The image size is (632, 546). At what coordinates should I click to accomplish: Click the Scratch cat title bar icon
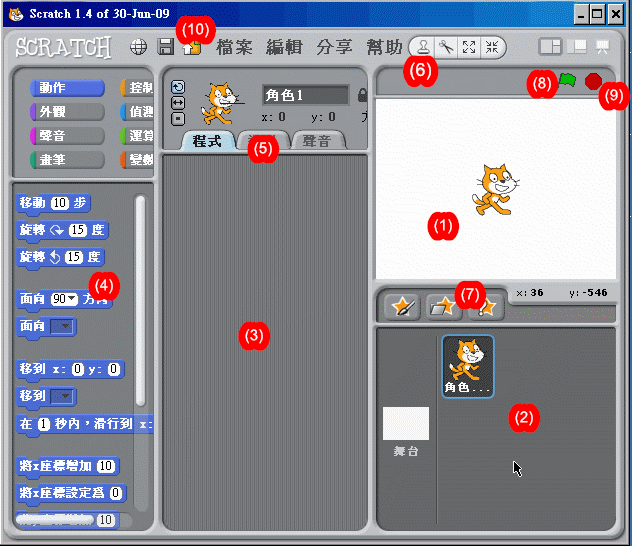click(16, 14)
